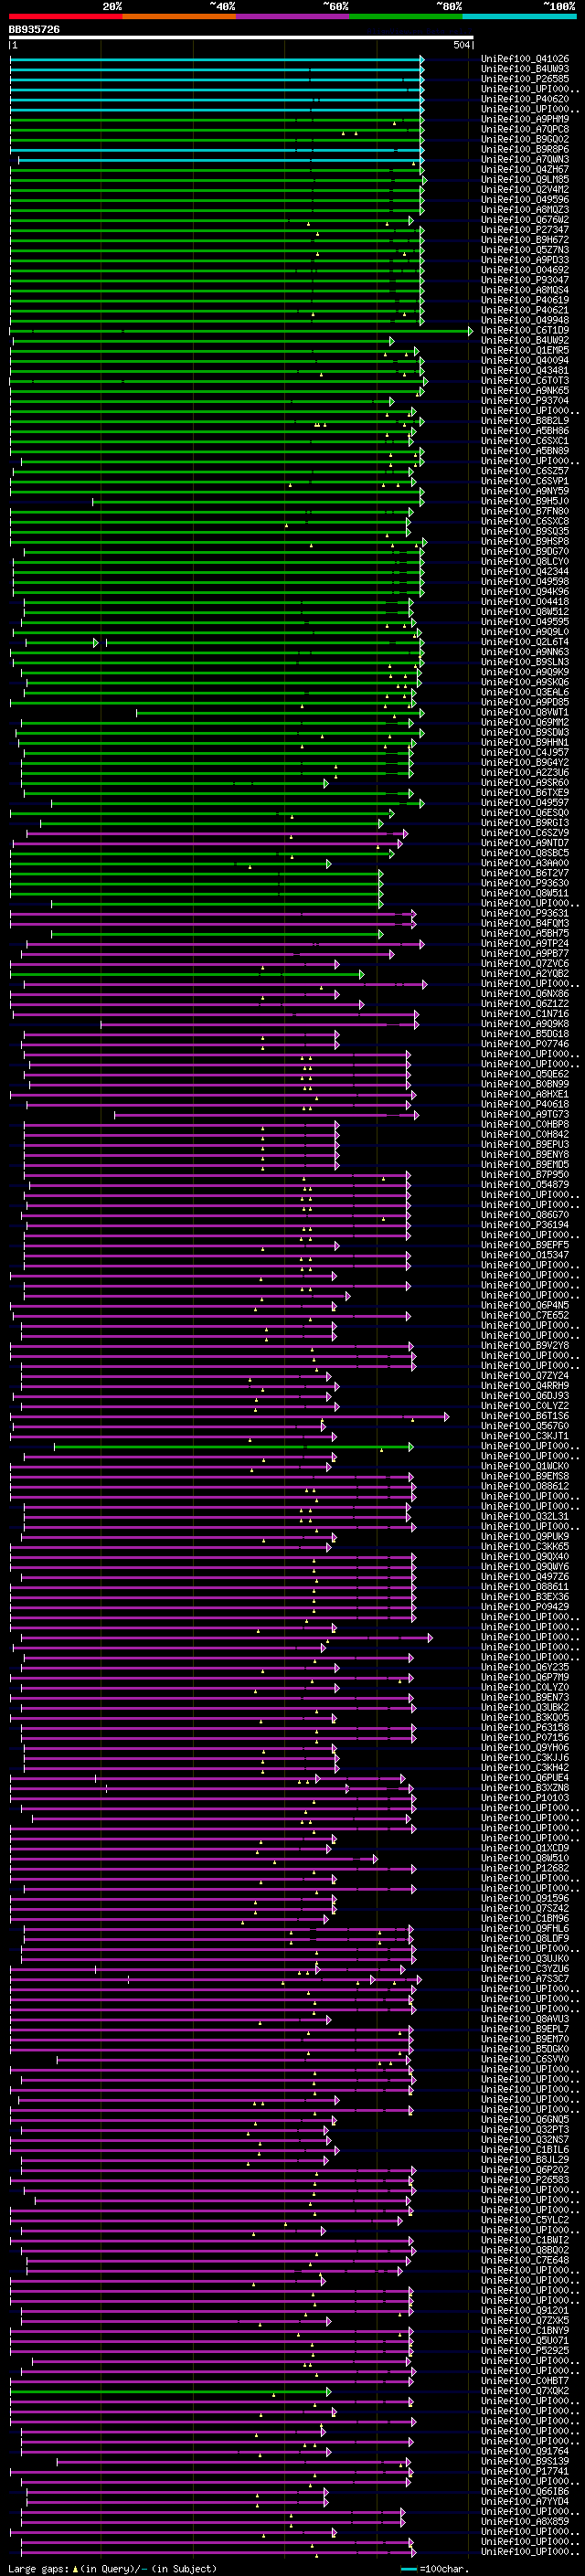Image resolution: width=585 pixels, height=2576 pixels.
Task: Select the UniRef100_O49596 label
Action: [525, 200]
